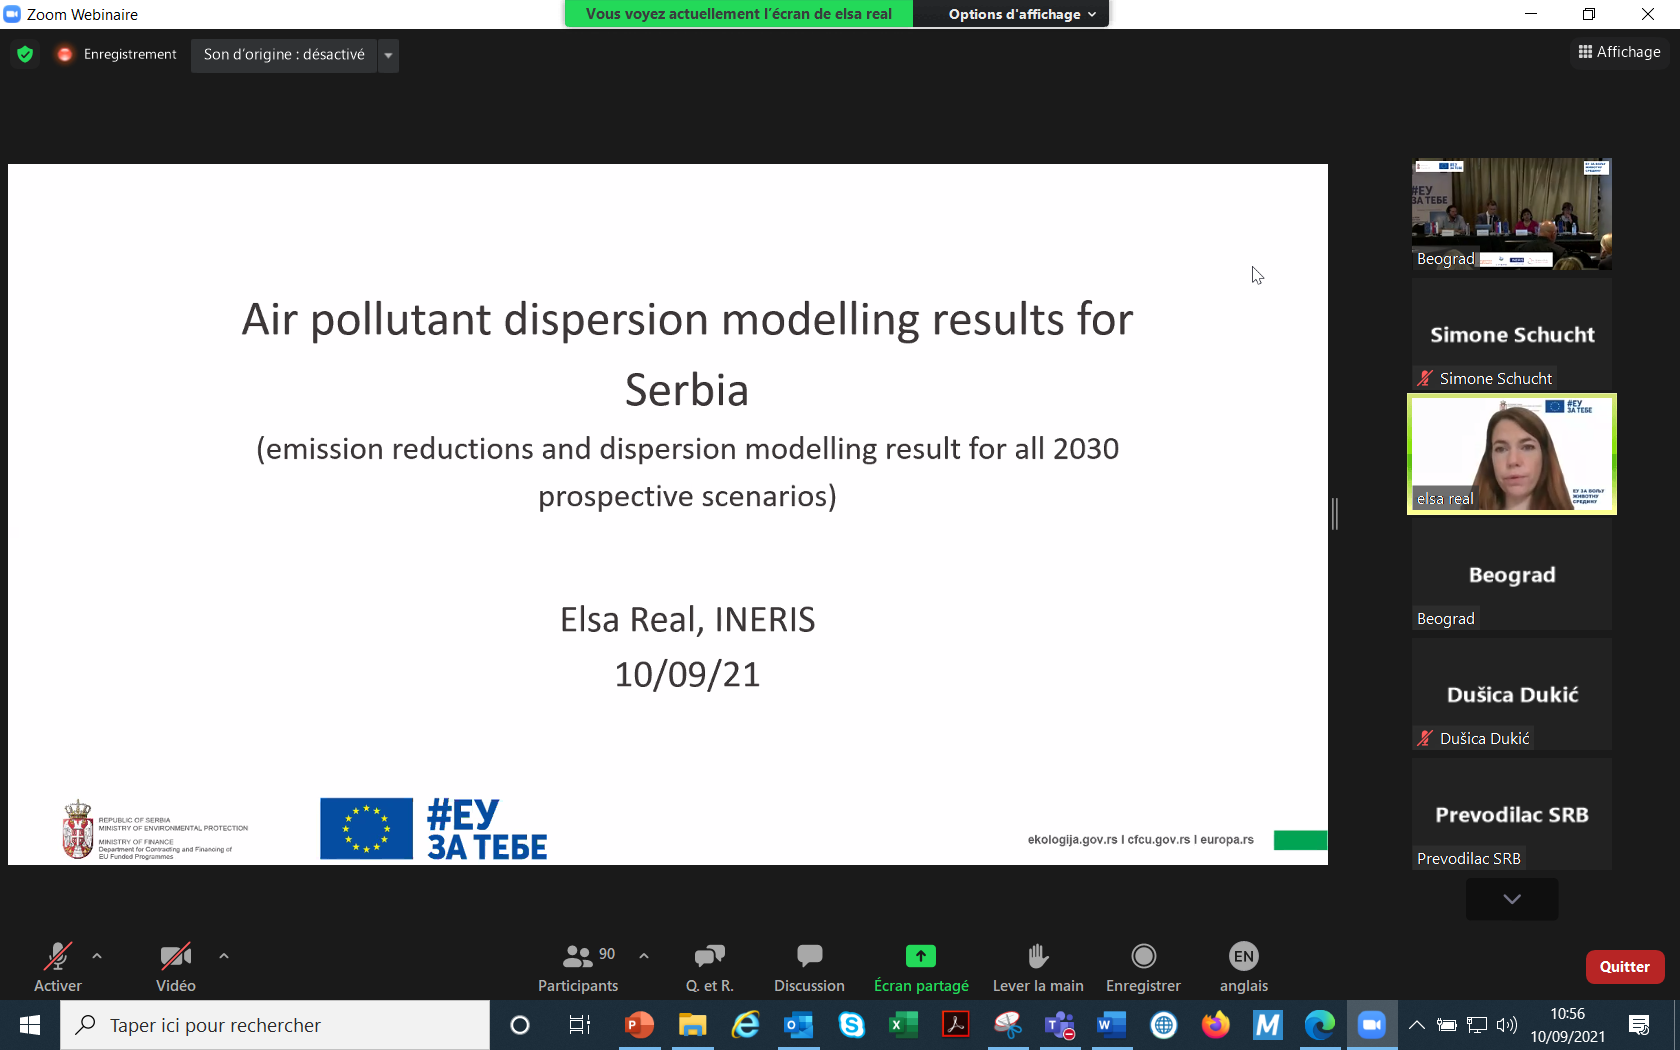The image size is (1680, 1050).
Task: Open the Affichage view layout menu
Action: (1619, 52)
